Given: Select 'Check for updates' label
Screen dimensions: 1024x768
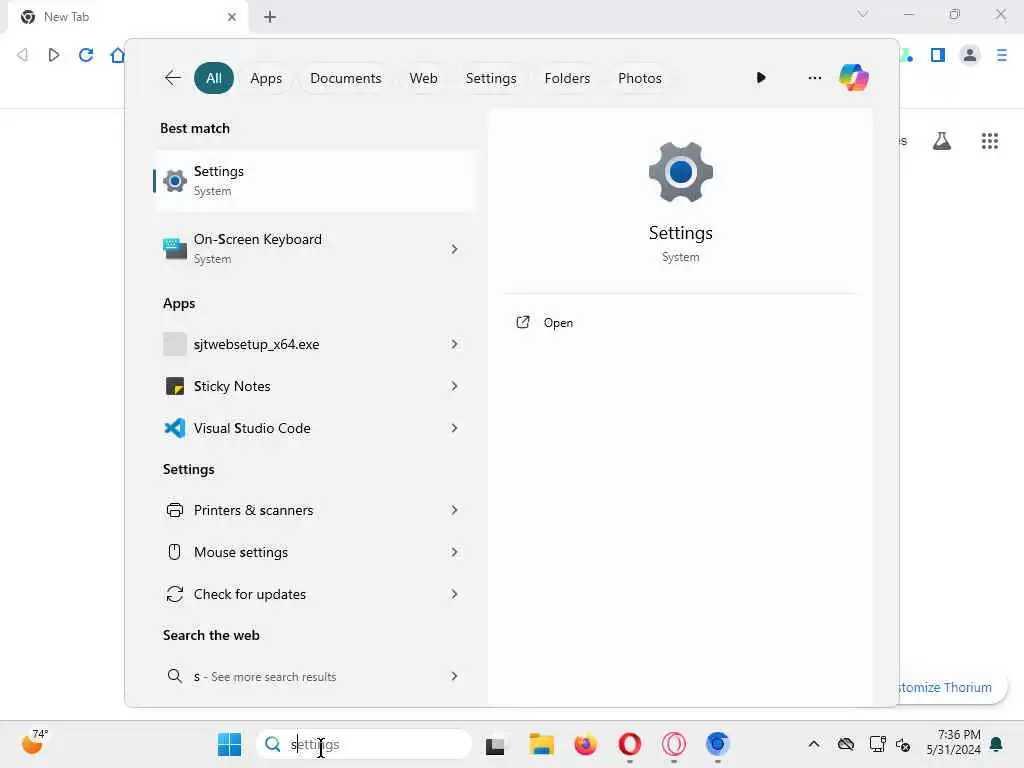Looking at the screenshot, I should click(x=249, y=594).
